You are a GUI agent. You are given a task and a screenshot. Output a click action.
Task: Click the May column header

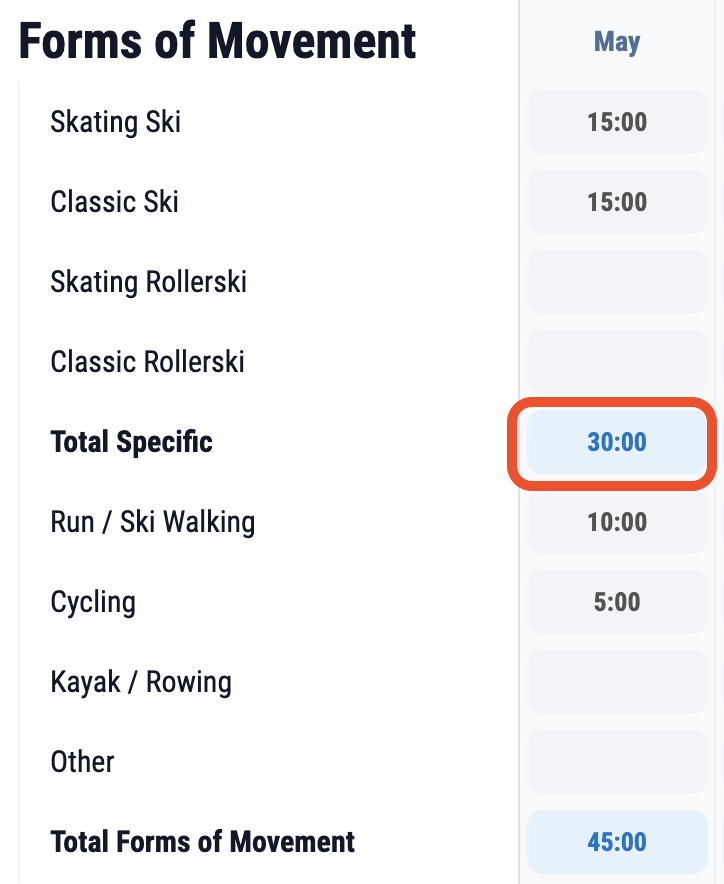point(617,42)
